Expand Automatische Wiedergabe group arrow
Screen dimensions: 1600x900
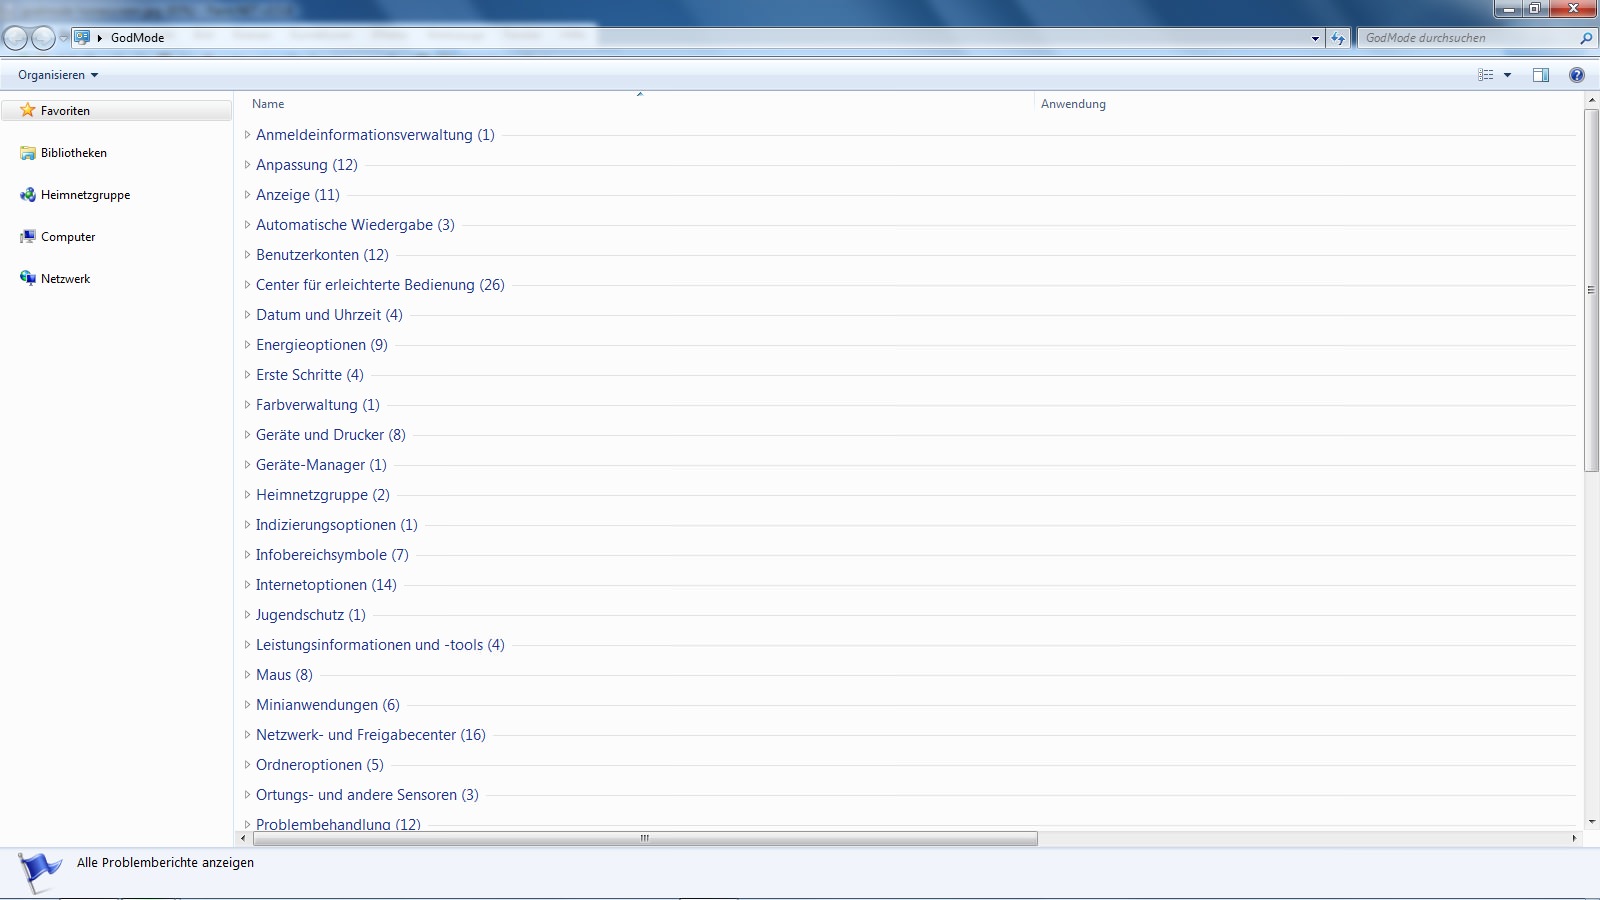pyautogui.click(x=247, y=225)
